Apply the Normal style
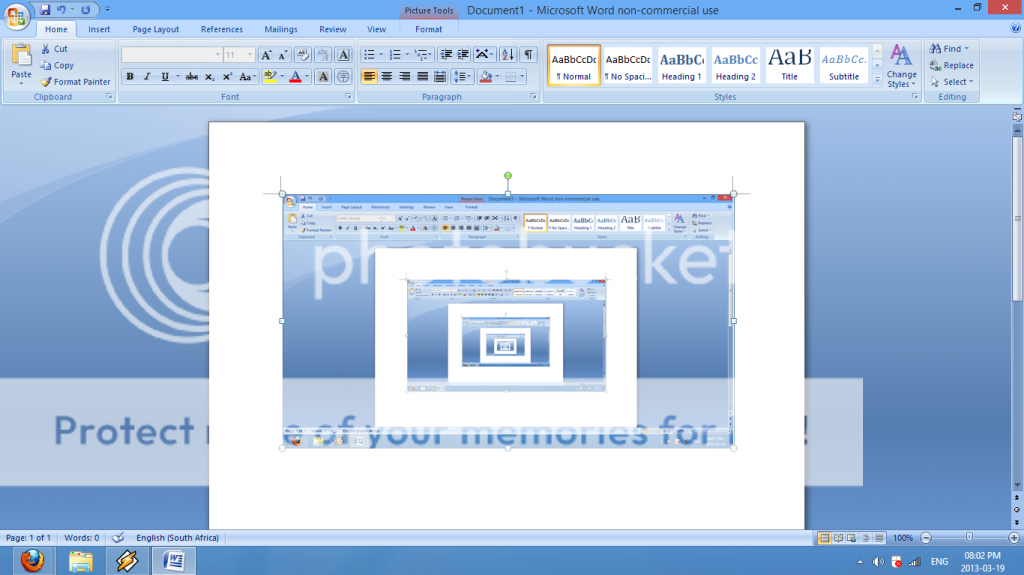The width and height of the screenshot is (1024, 575). click(573, 65)
